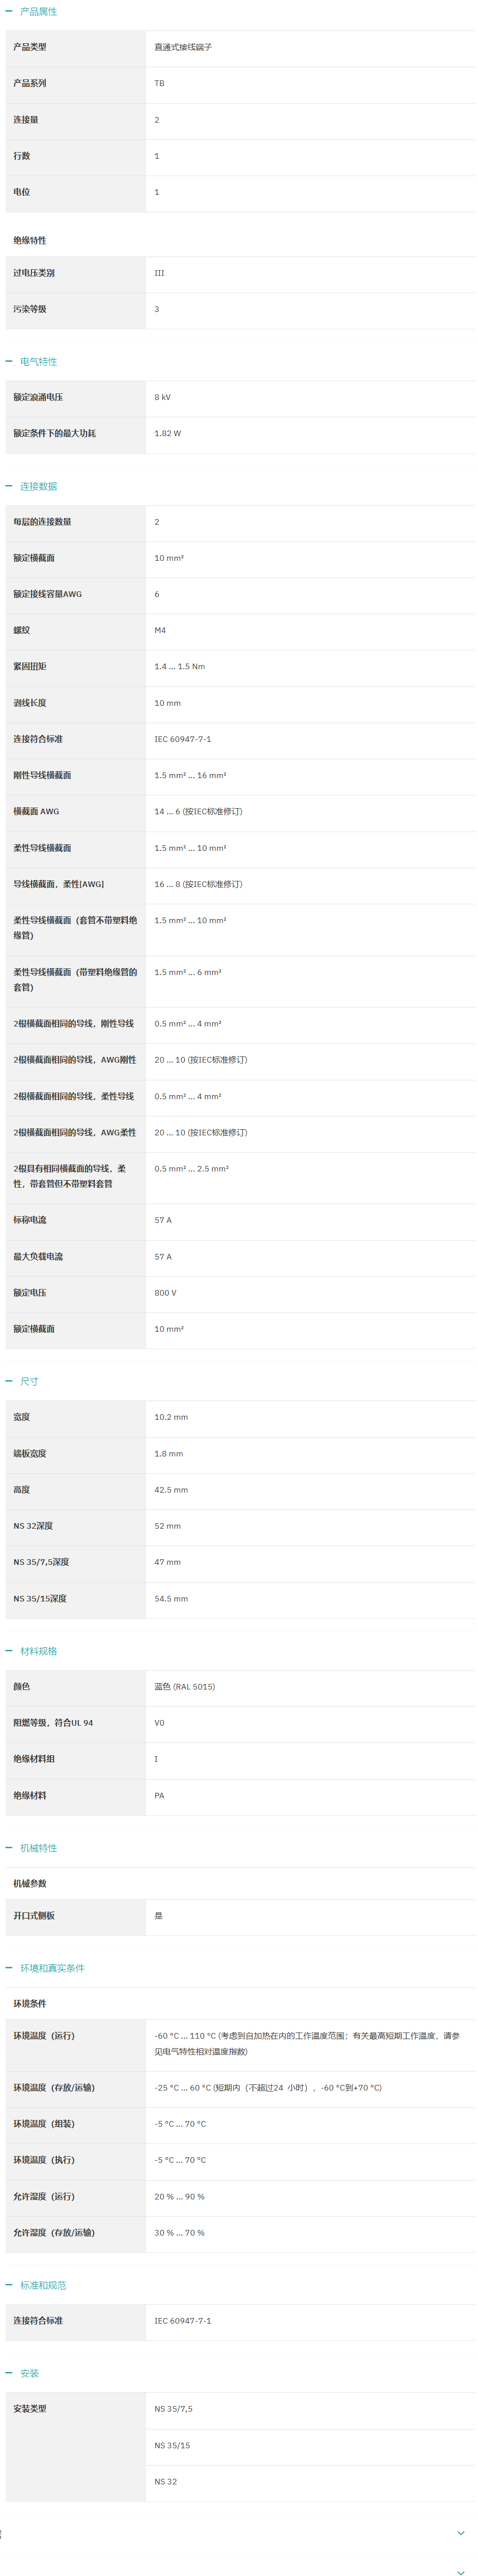Click the 开口式侧板 label
Image resolution: width=478 pixels, height=2576 pixels.
34,1916
